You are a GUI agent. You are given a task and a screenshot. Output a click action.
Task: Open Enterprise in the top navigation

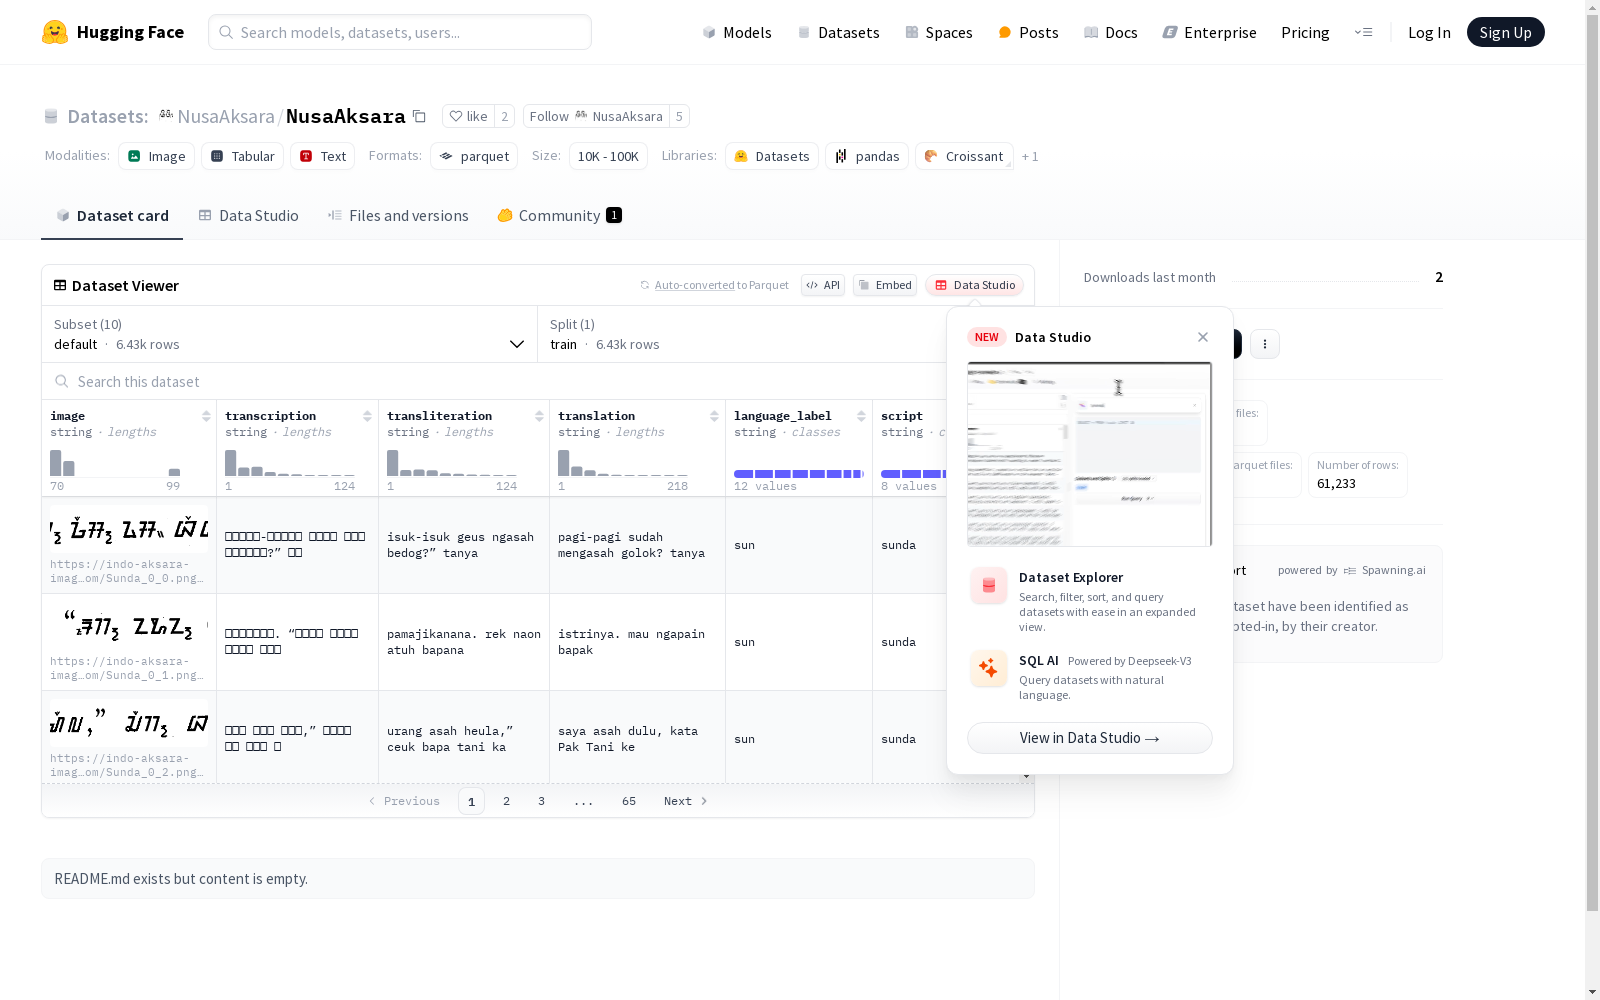click(x=1209, y=32)
